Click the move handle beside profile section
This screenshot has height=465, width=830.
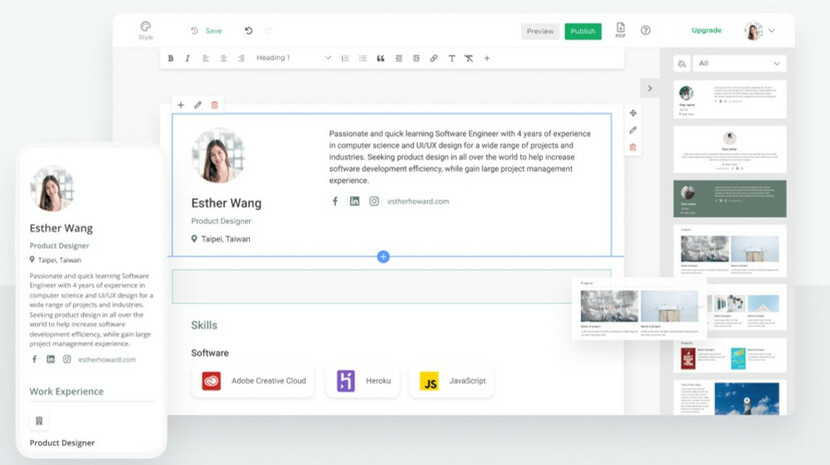pos(632,113)
